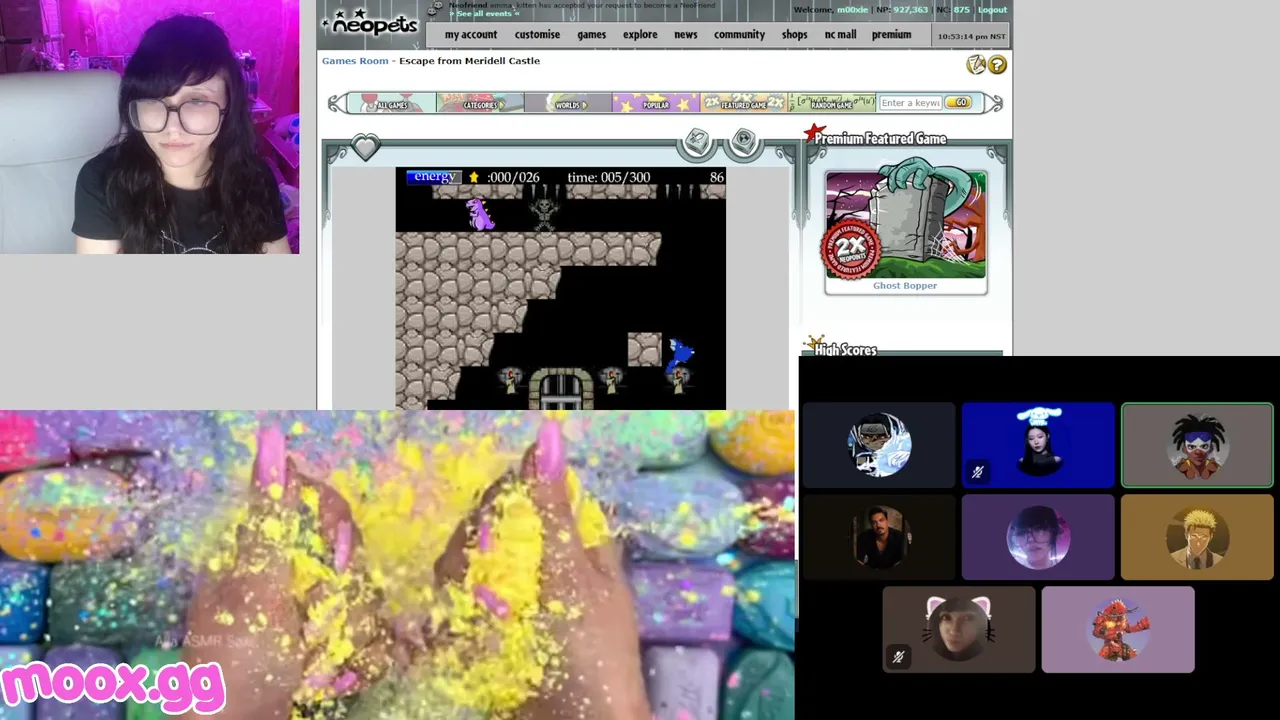1280x720 pixels.
Task: Click the blond anime avatar call tile
Action: (x=1197, y=537)
